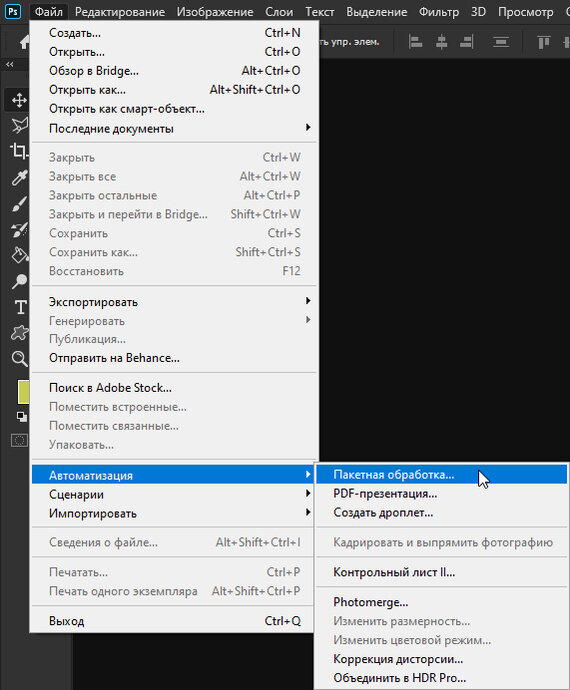Select the Crop tool
Viewport: 570px width, 690px height.
[18, 151]
